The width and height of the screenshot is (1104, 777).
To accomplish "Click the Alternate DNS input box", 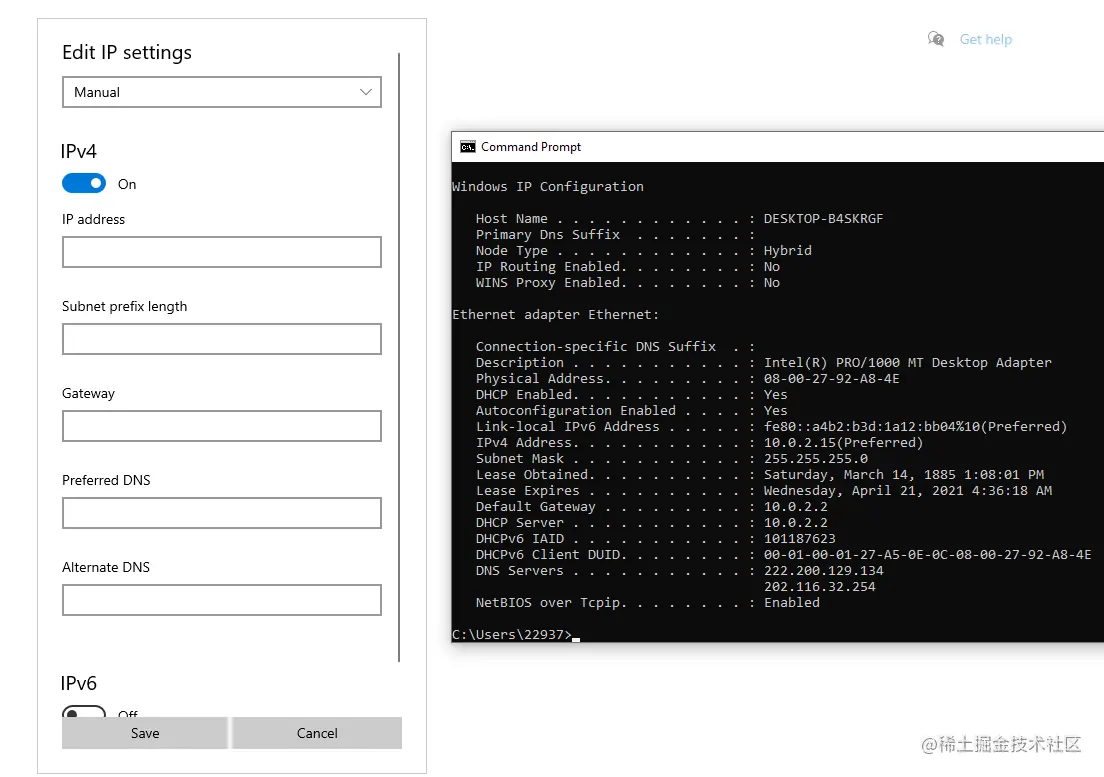I will [222, 600].
